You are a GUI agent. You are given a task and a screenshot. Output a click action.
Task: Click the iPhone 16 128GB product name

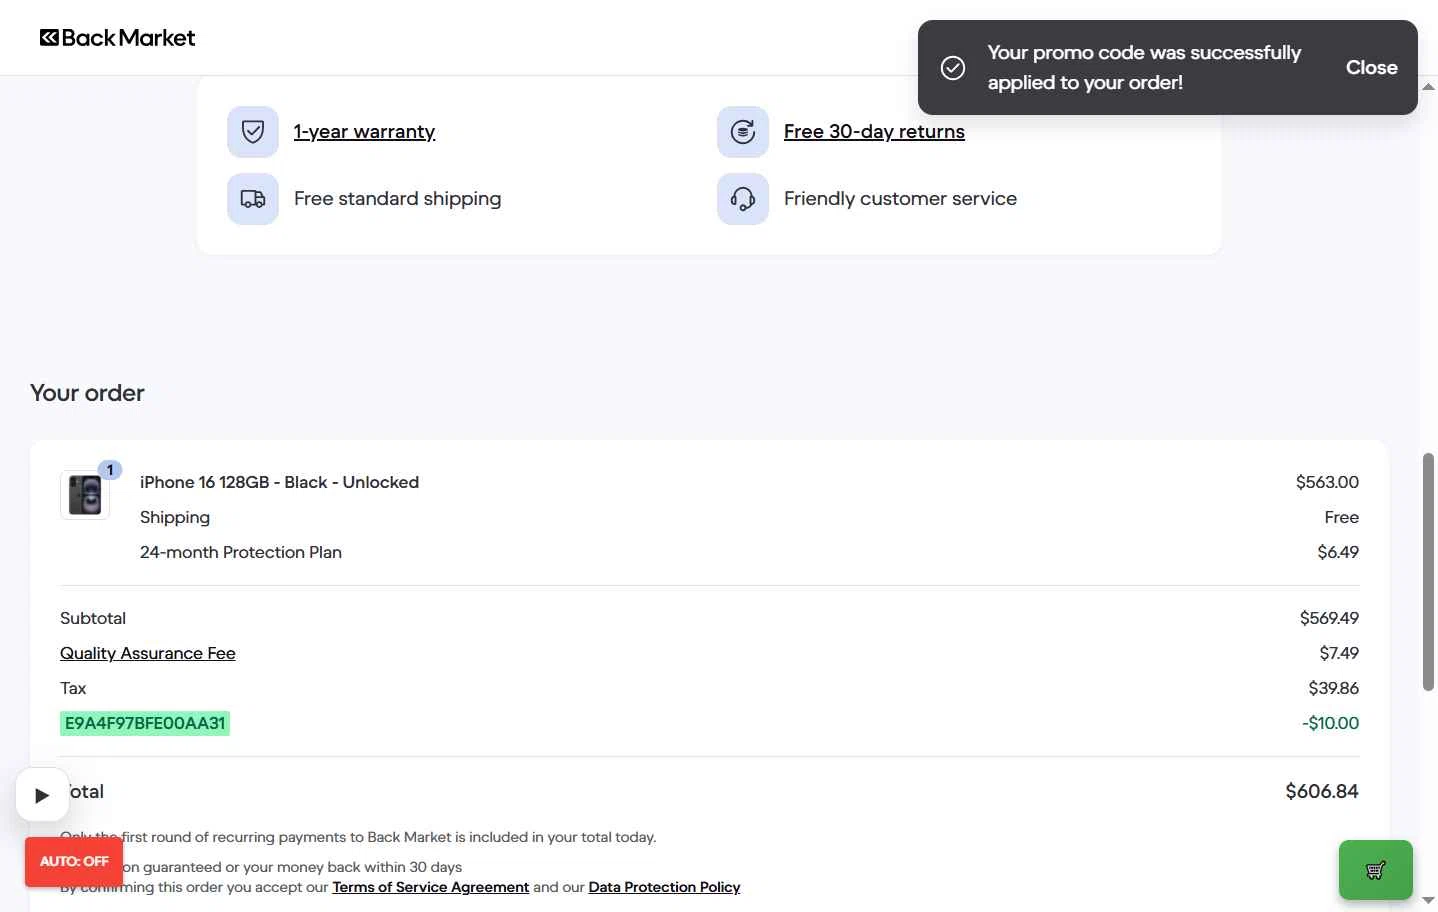[x=279, y=482]
